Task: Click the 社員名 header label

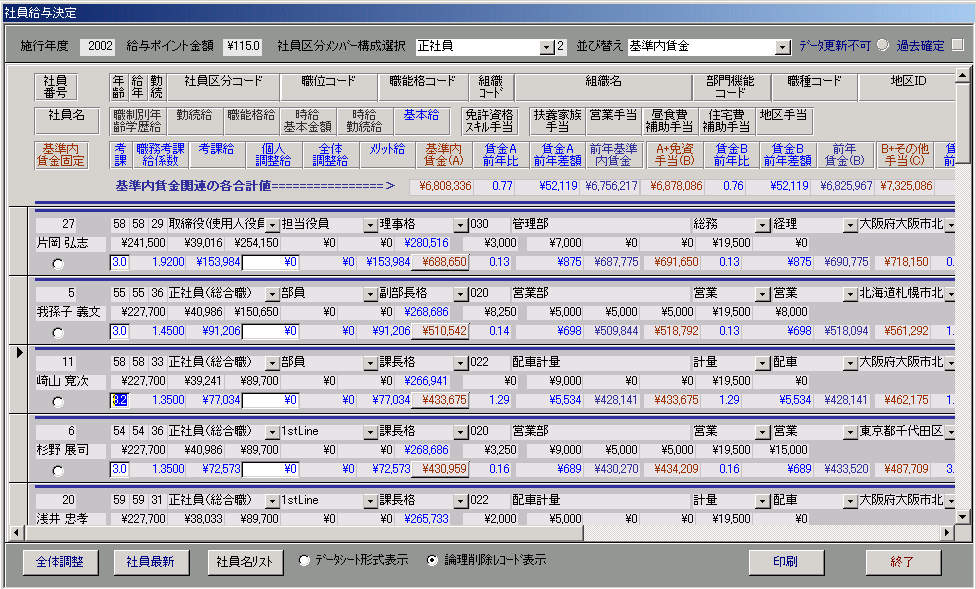Action: coord(67,121)
